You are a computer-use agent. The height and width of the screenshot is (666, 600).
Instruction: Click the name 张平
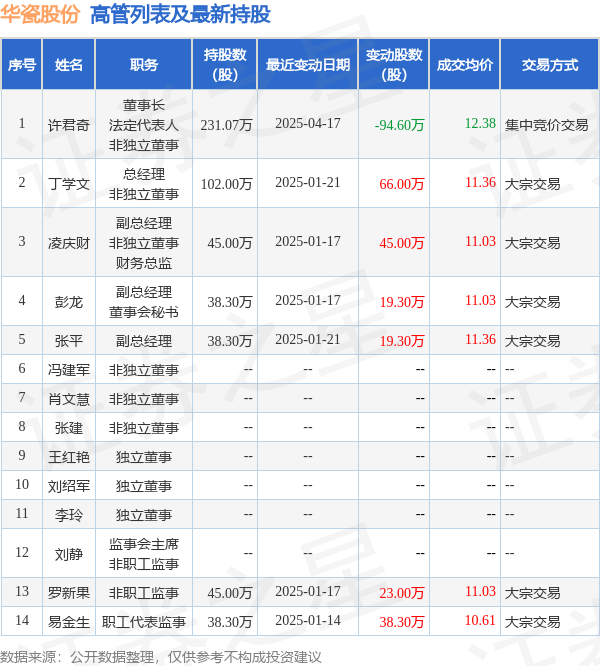point(69,341)
